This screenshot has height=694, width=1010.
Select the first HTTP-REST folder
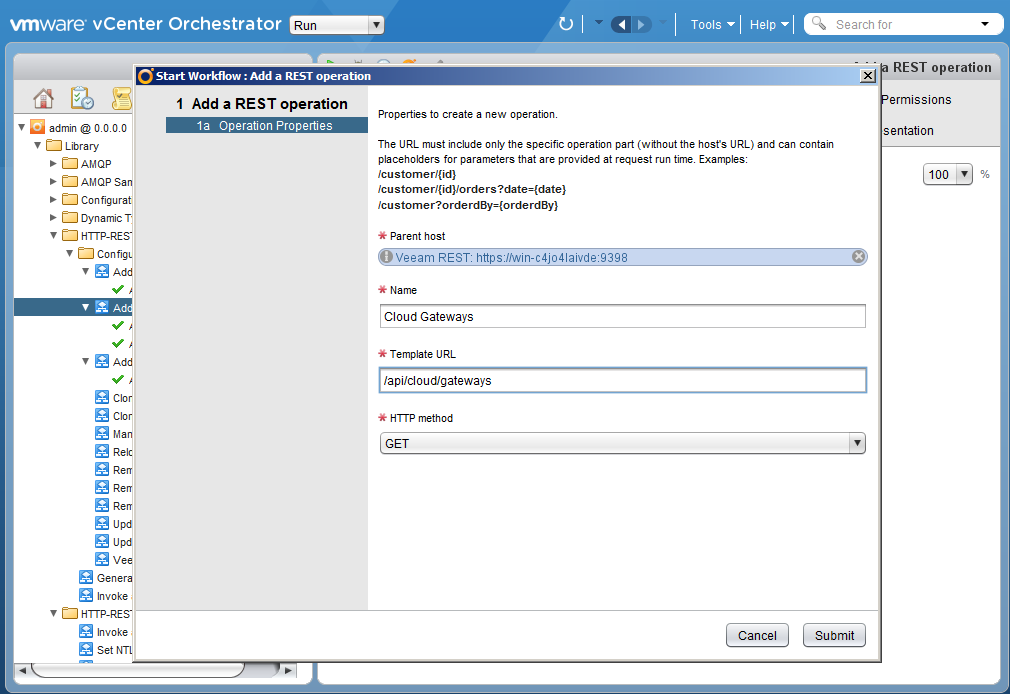coord(97,236)
